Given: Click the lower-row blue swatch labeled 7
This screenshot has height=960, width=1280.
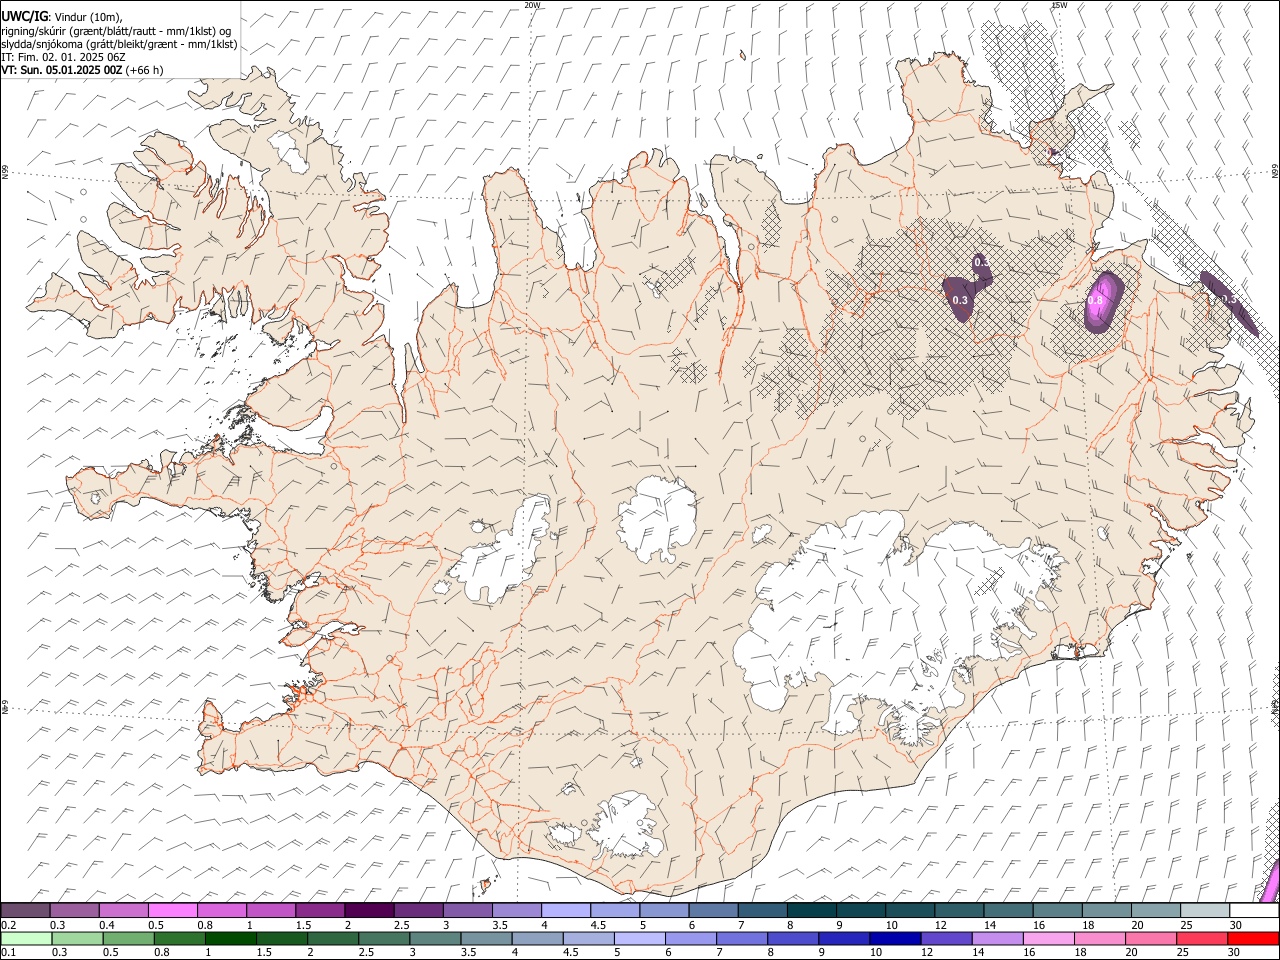Looking at the screenshot, I should tap(742, 938).
